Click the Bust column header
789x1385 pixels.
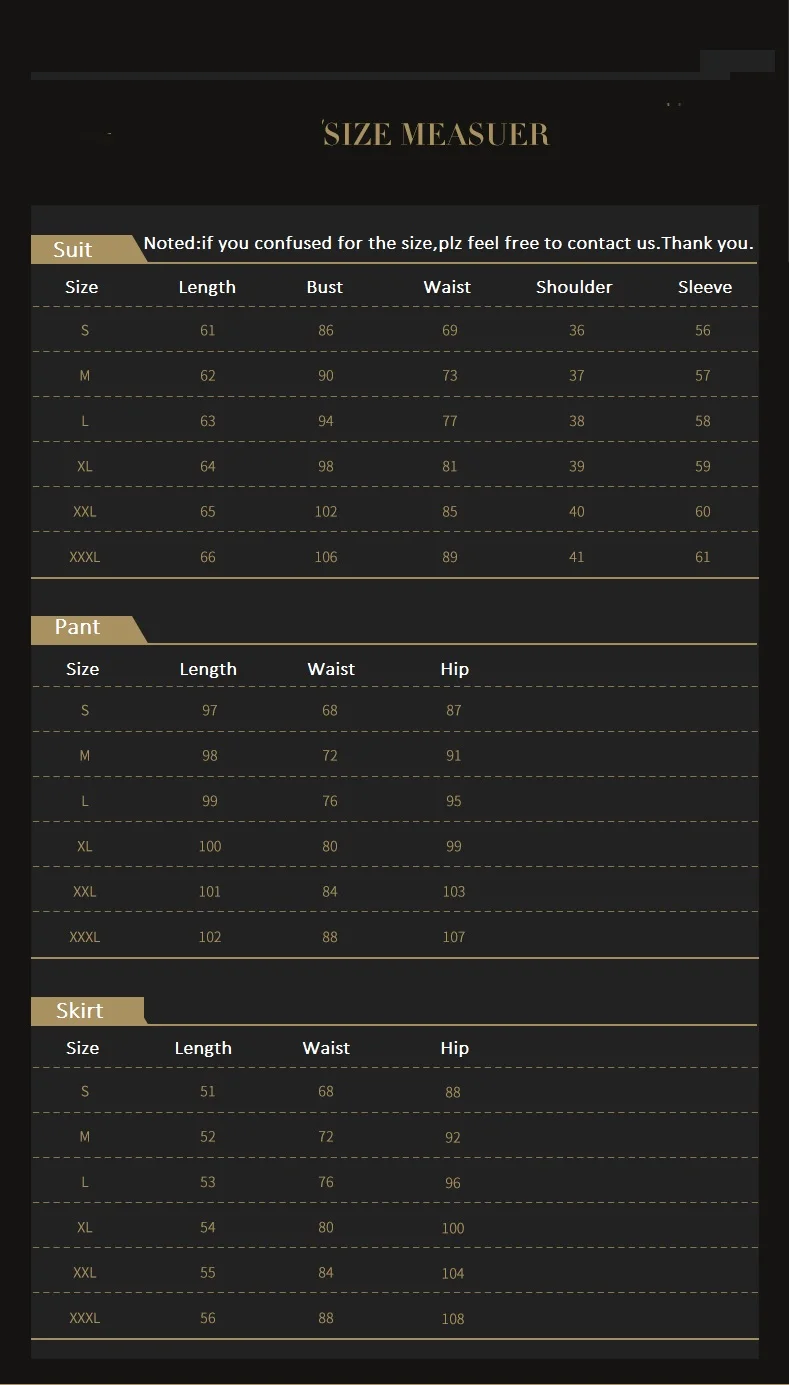pyautogui.click(x=325, y=287)
